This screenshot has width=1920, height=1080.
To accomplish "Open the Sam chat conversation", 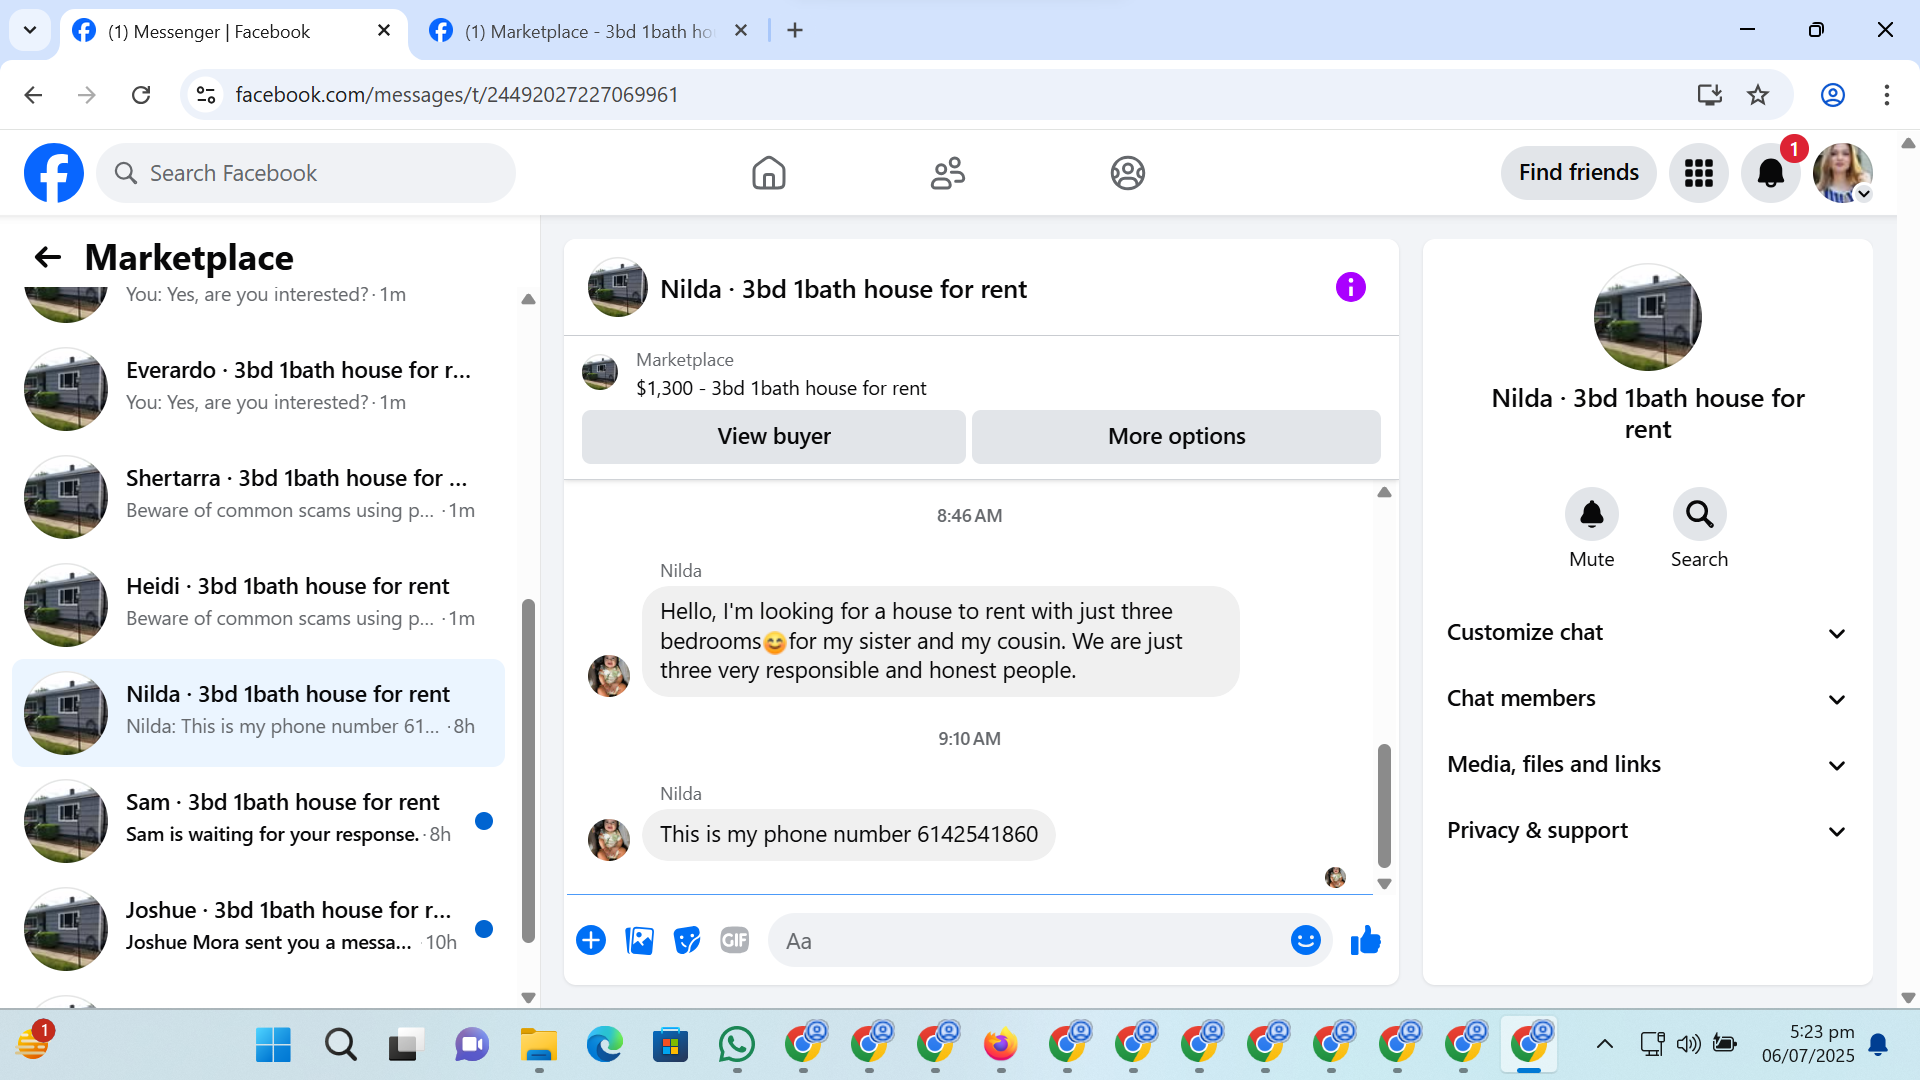I will click(x=258, y=821).
